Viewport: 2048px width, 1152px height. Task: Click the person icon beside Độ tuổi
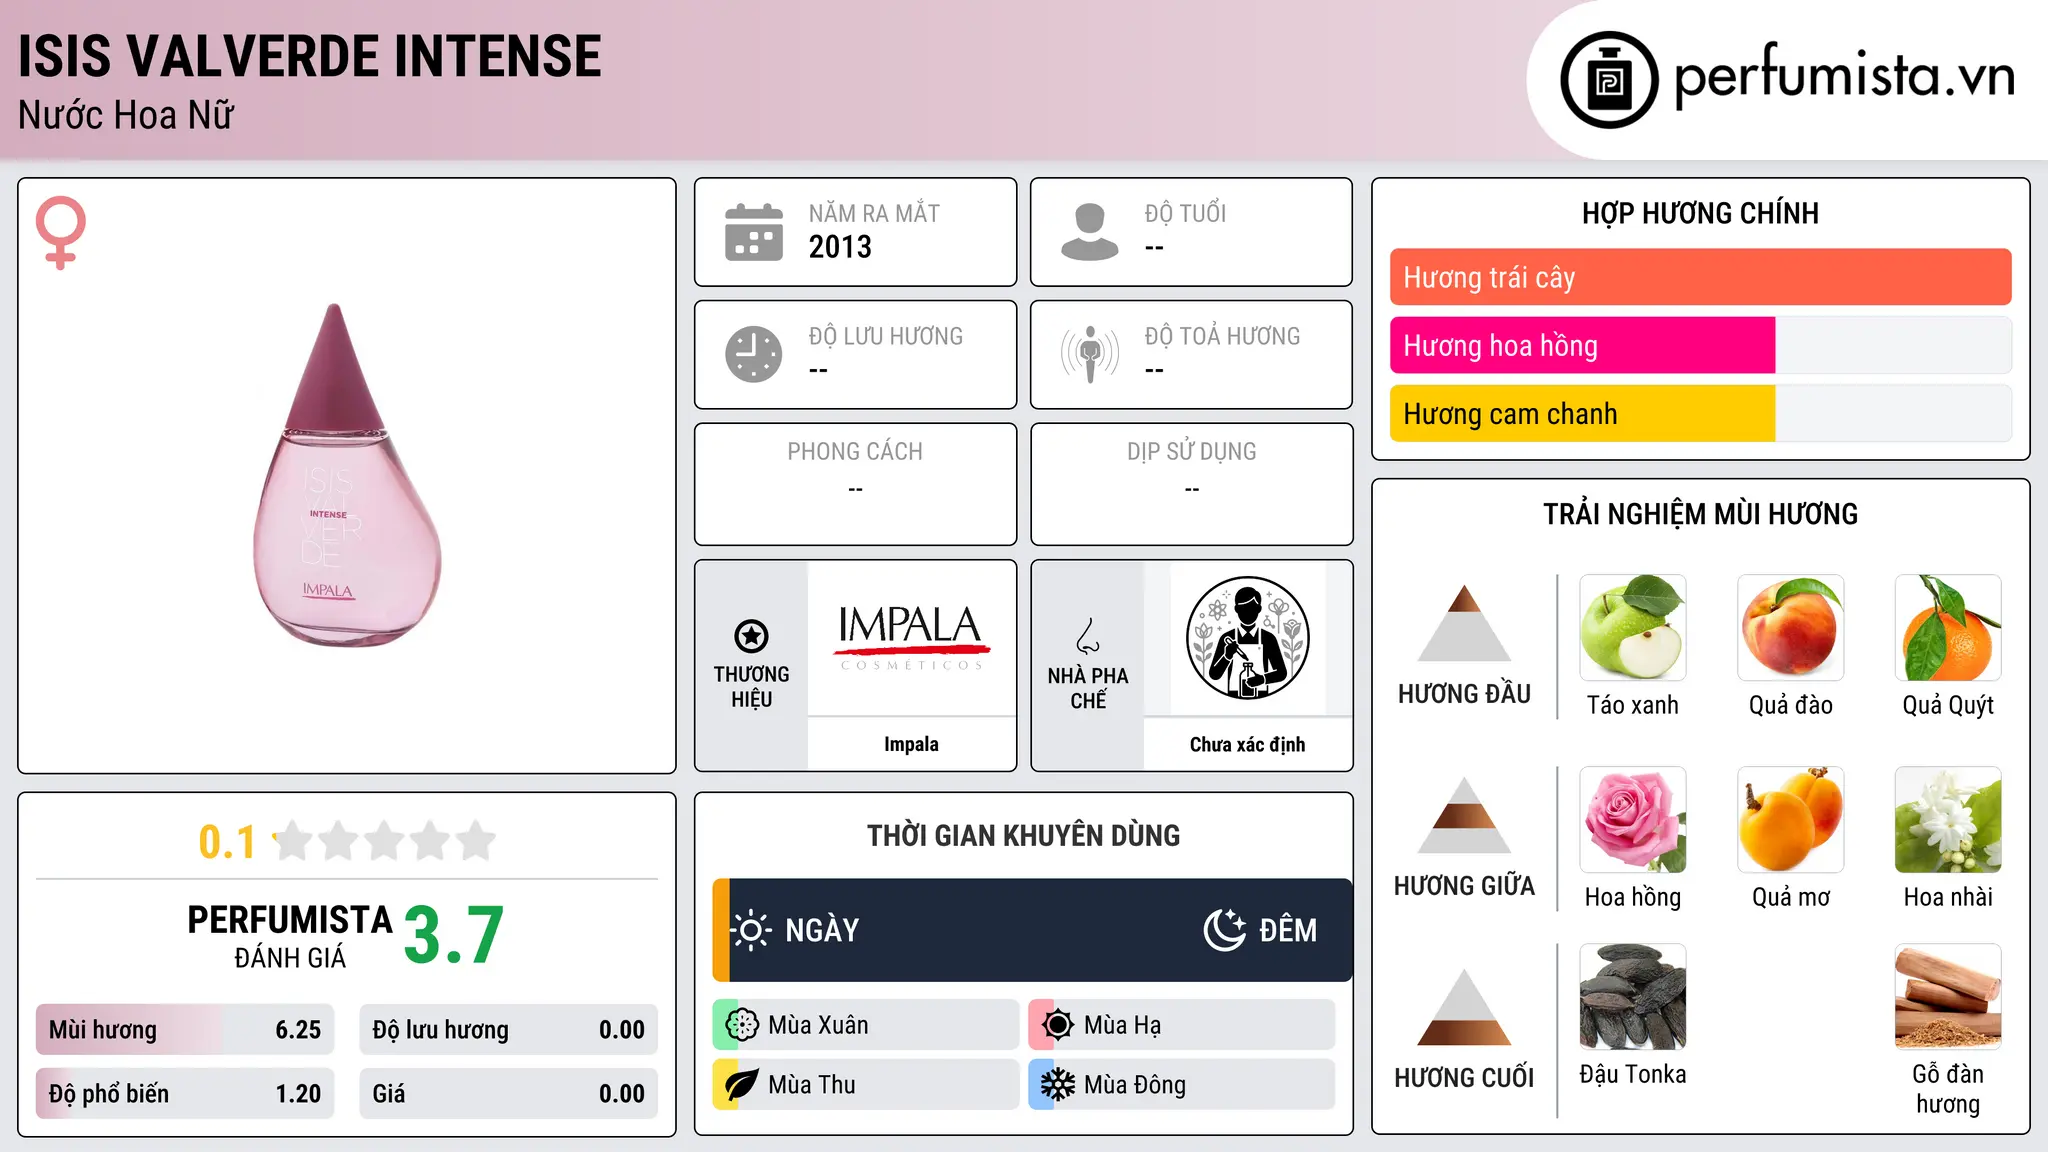[1090, 232]
